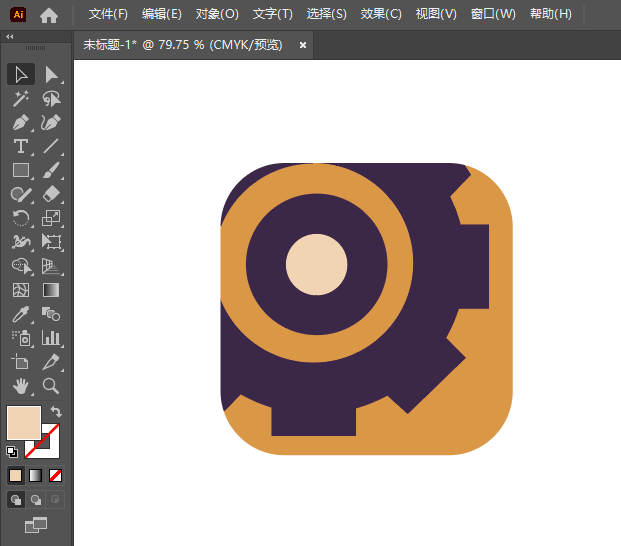Screen dimensions: 621x546
Task: Switch to the 未标题-1* document tab
Action: pos(183,45)
